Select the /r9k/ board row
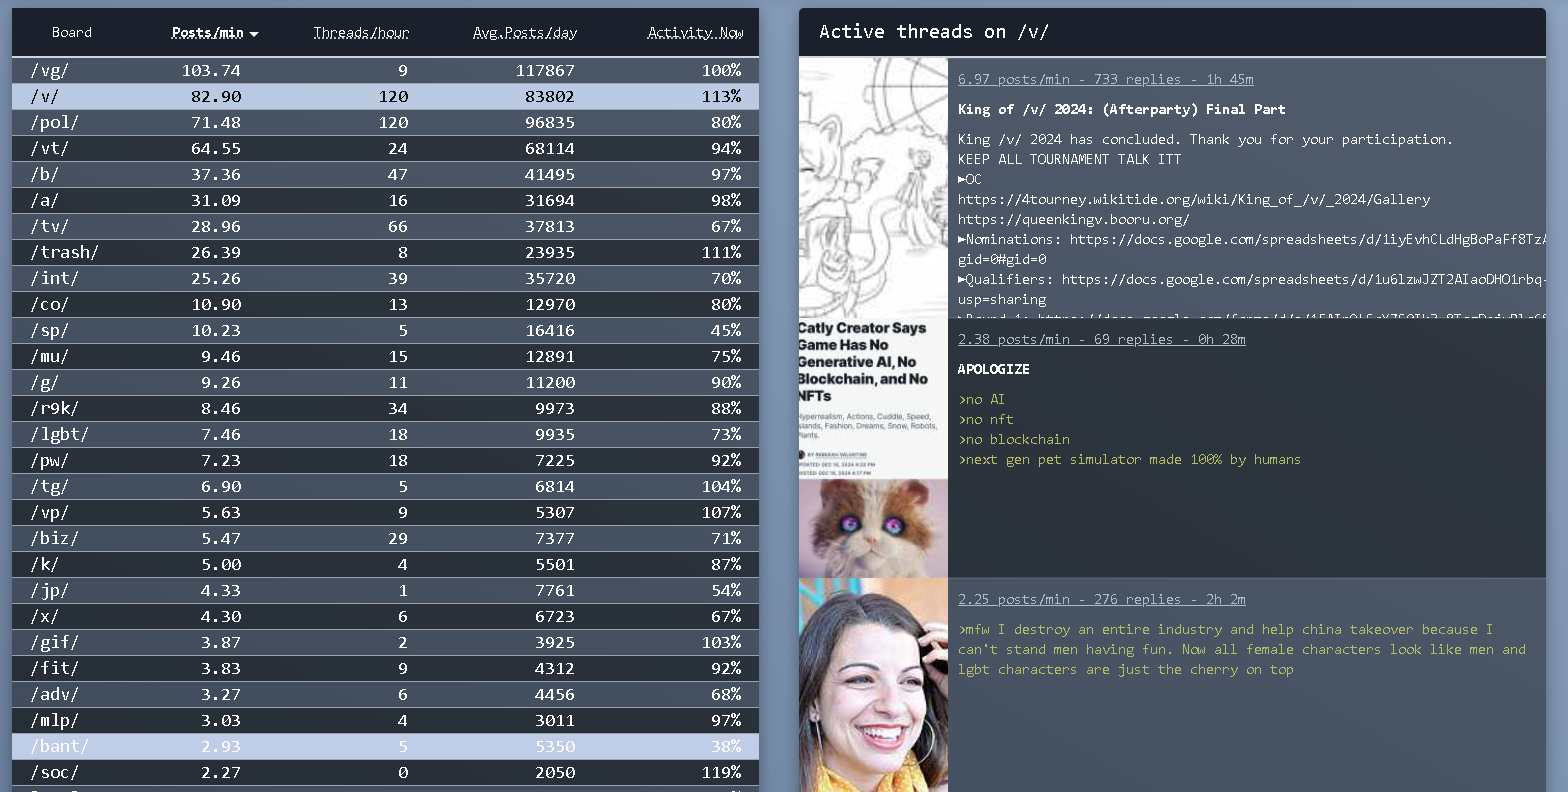Image resolution: width=1568 pixels, height=792 pixels. click(385, 409)
